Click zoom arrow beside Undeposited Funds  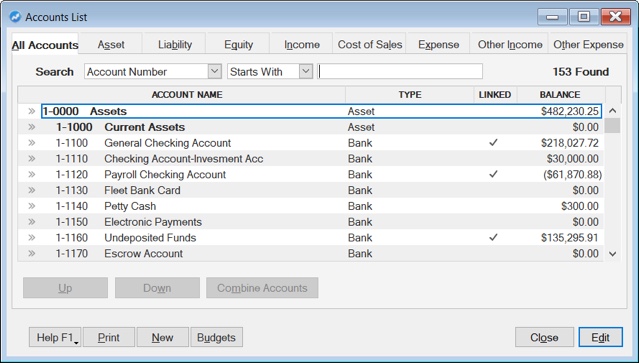(x=31, y=238)
